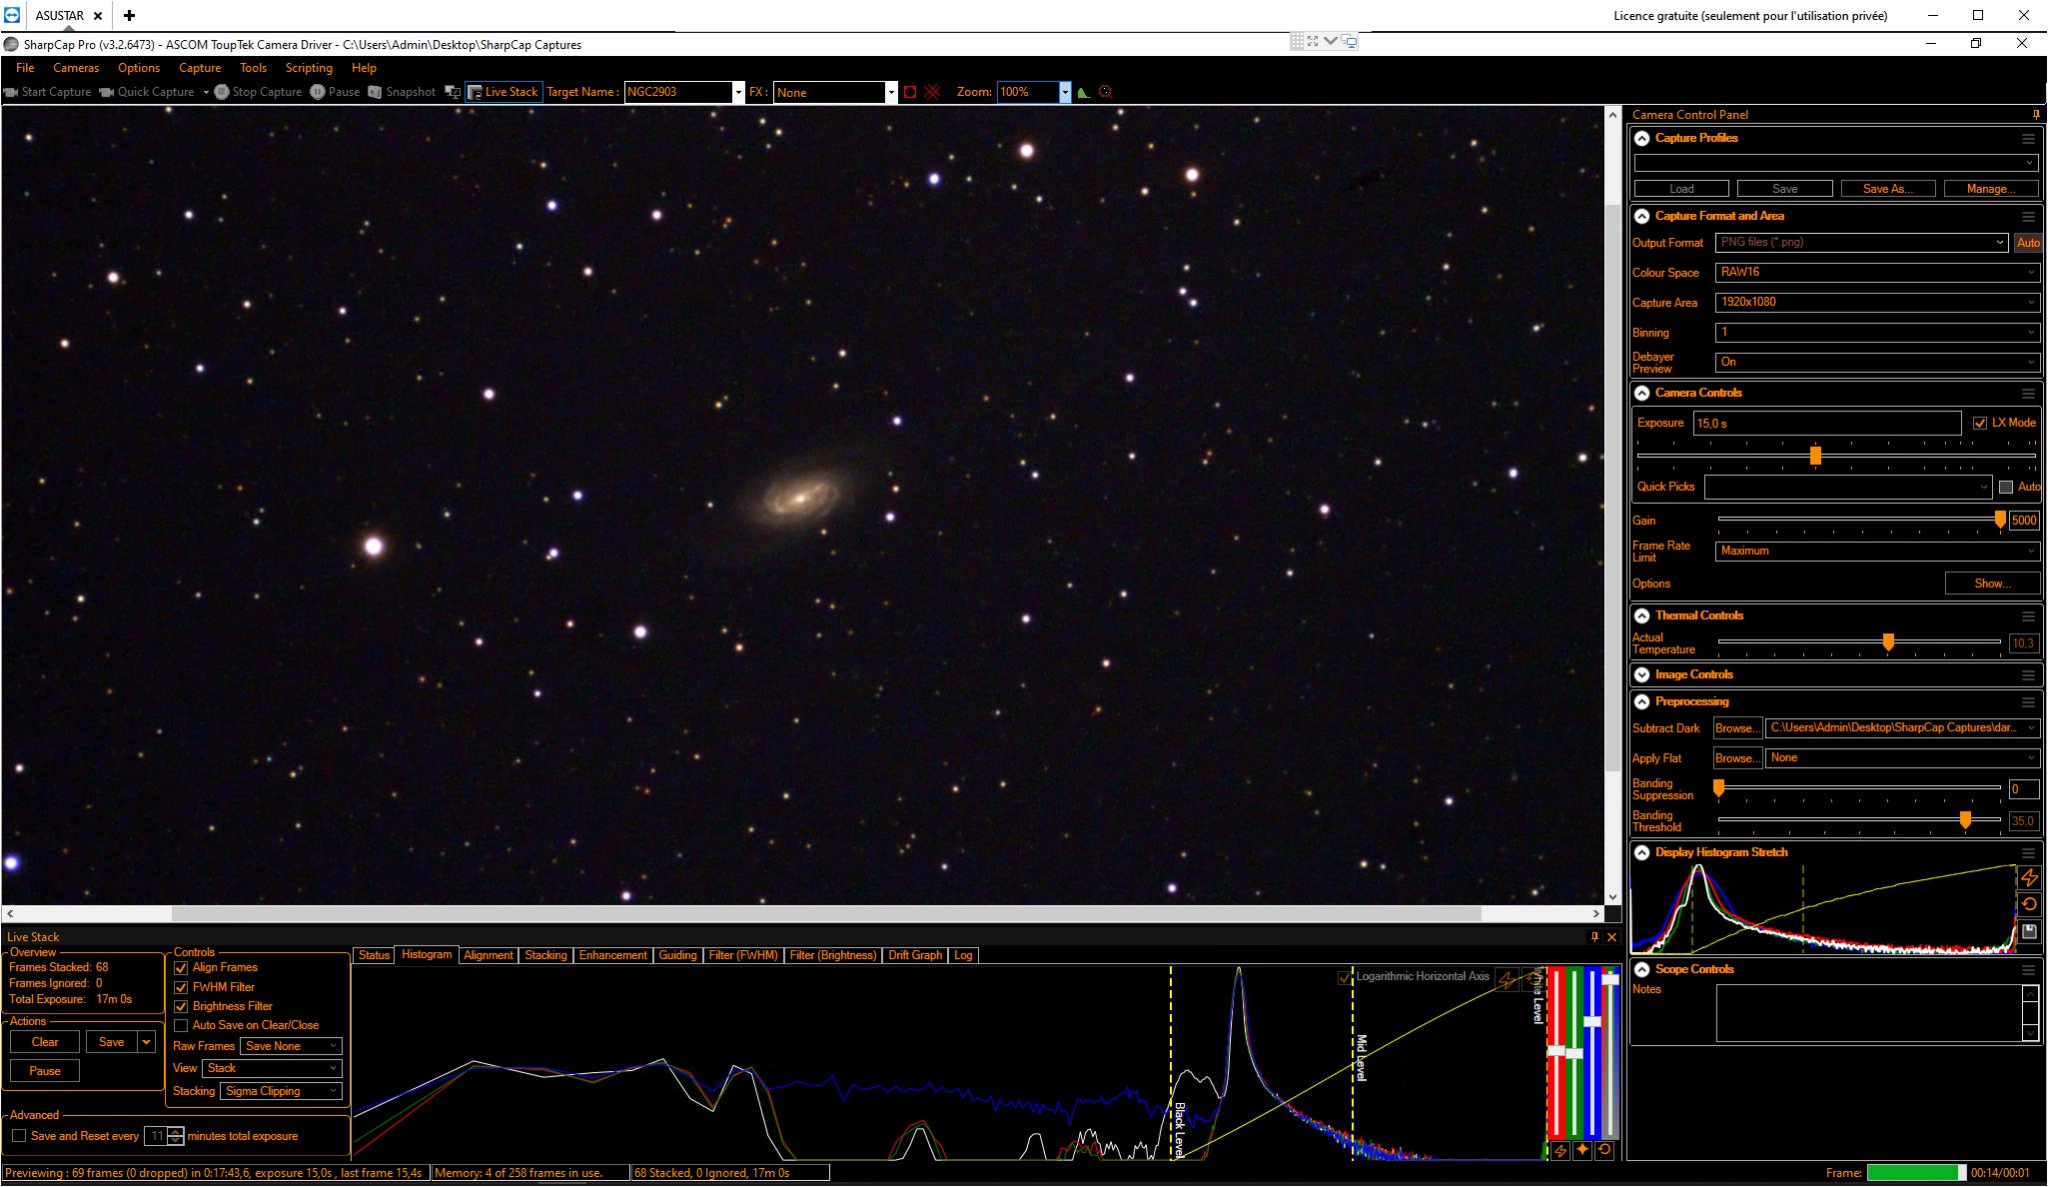Screen dimensions: 2048x1187
Task: Switch to the Drift Graph tab
Action: click(915, 955)
